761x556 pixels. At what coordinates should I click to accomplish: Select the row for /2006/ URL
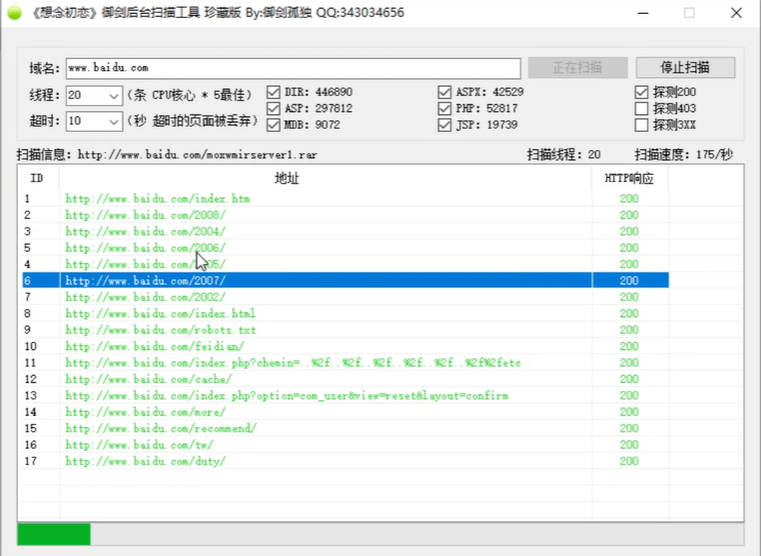[346, 248]
